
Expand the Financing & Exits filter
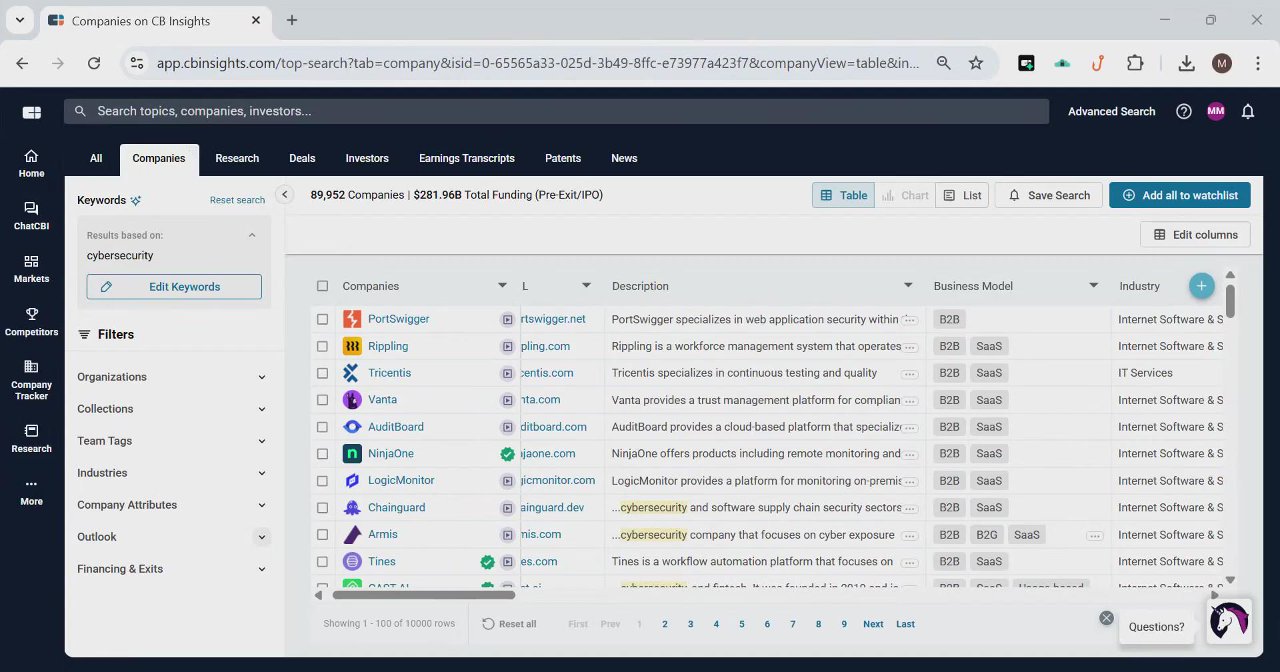pyautogui.click(x=172, y=569)
